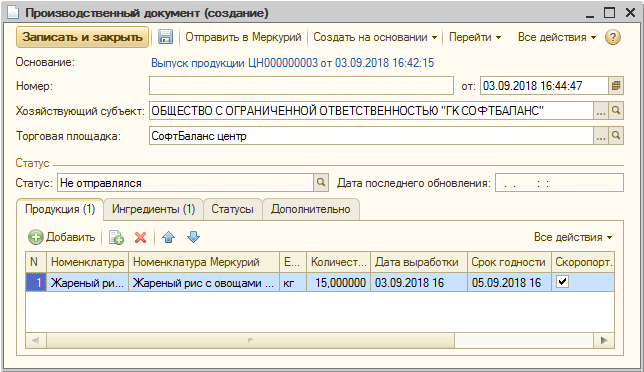
Task: Click the floppy disk save icon
Action: pyautogui.click(x=166, y=37)
